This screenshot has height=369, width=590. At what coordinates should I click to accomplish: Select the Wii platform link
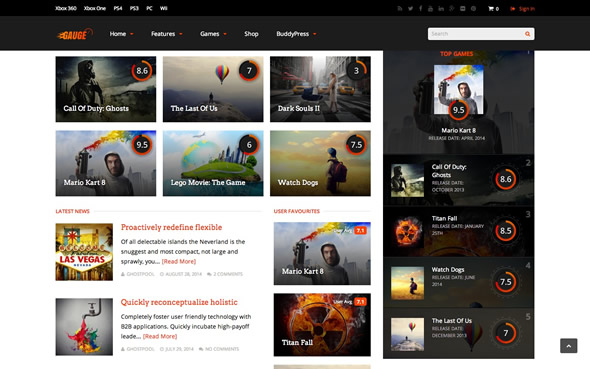pos(163,8)
